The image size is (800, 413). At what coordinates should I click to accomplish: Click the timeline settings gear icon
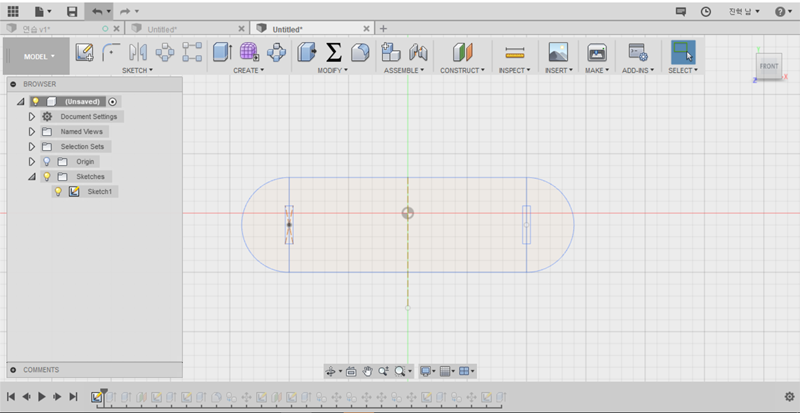(x=789, y=397)
